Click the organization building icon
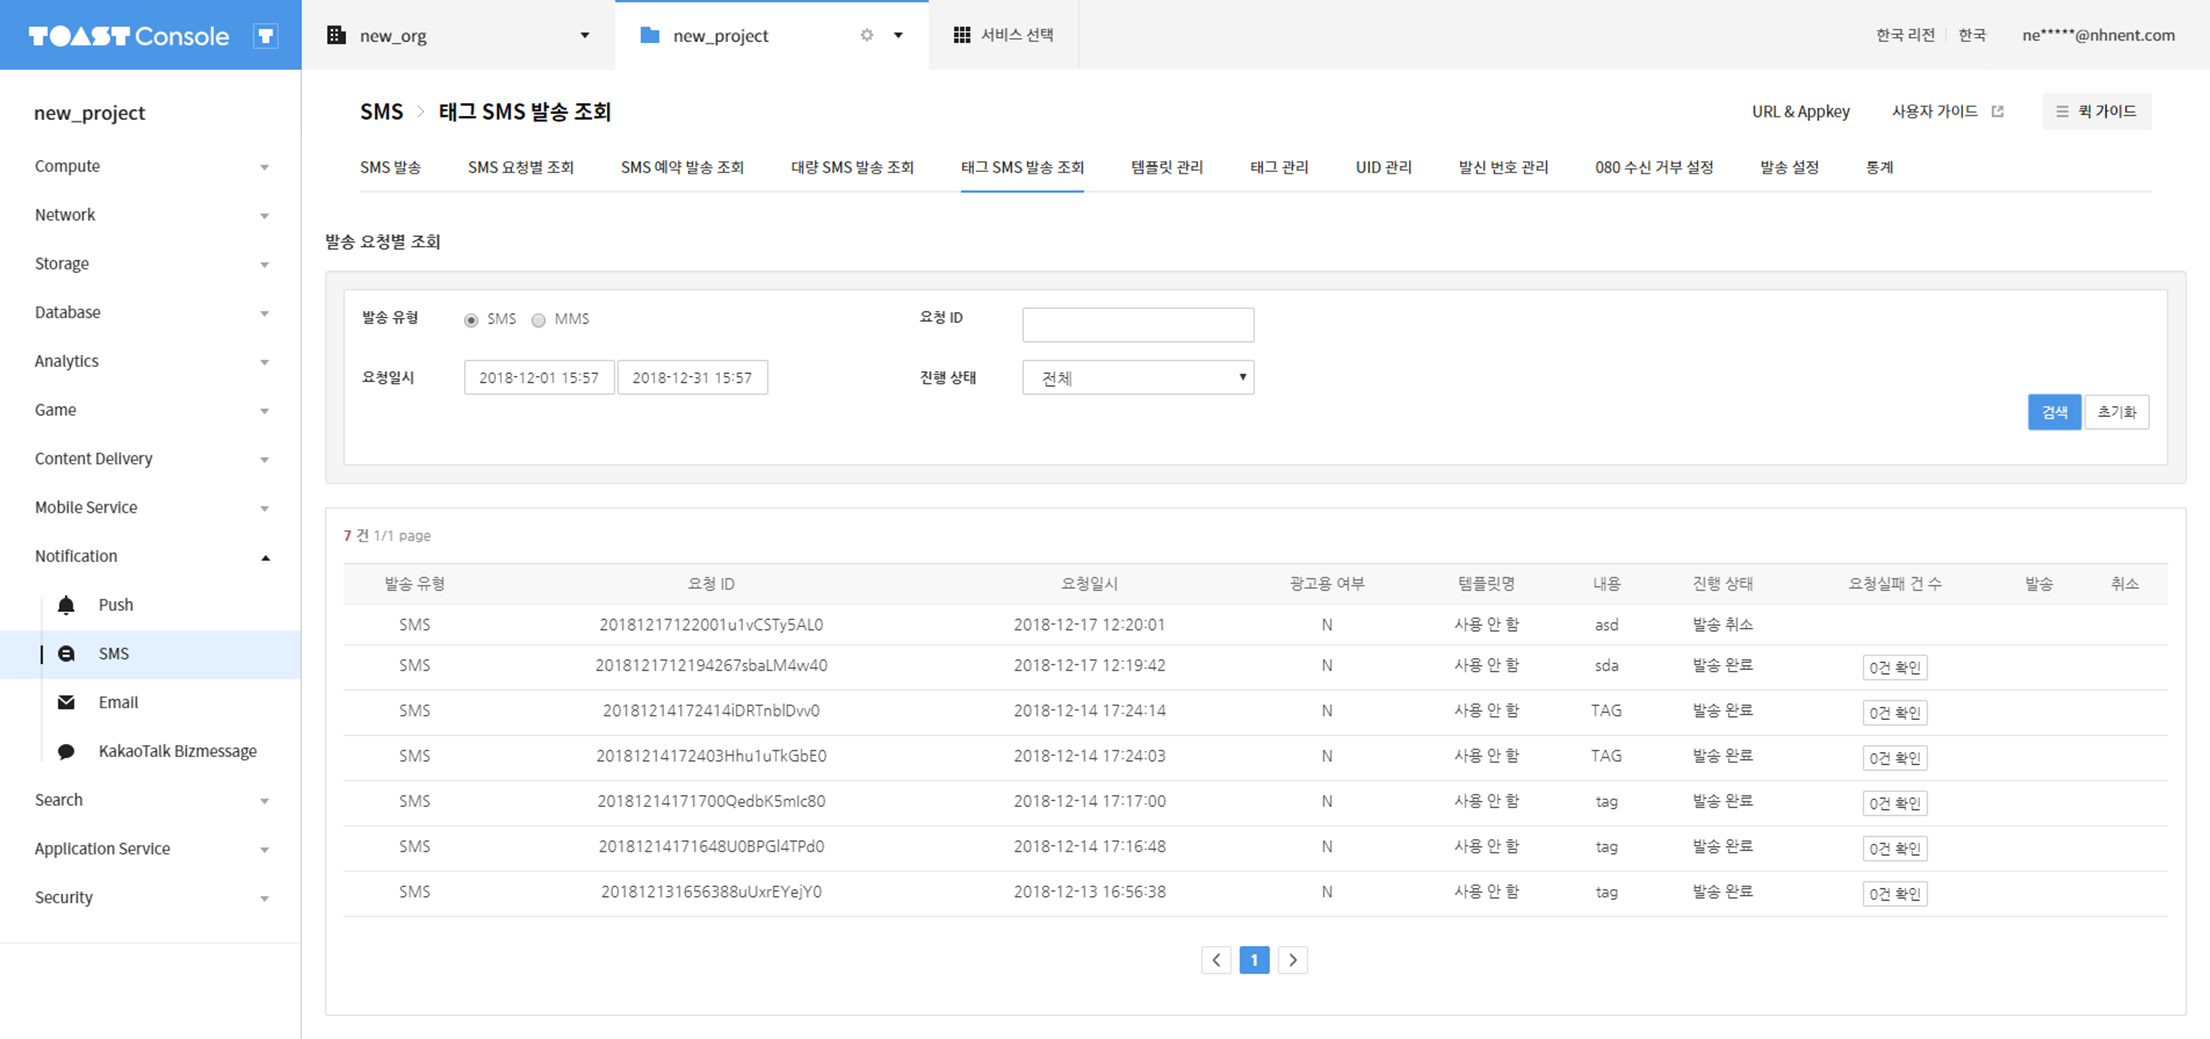Viewport: 2210px width, 1039px height. click(336, 35)
